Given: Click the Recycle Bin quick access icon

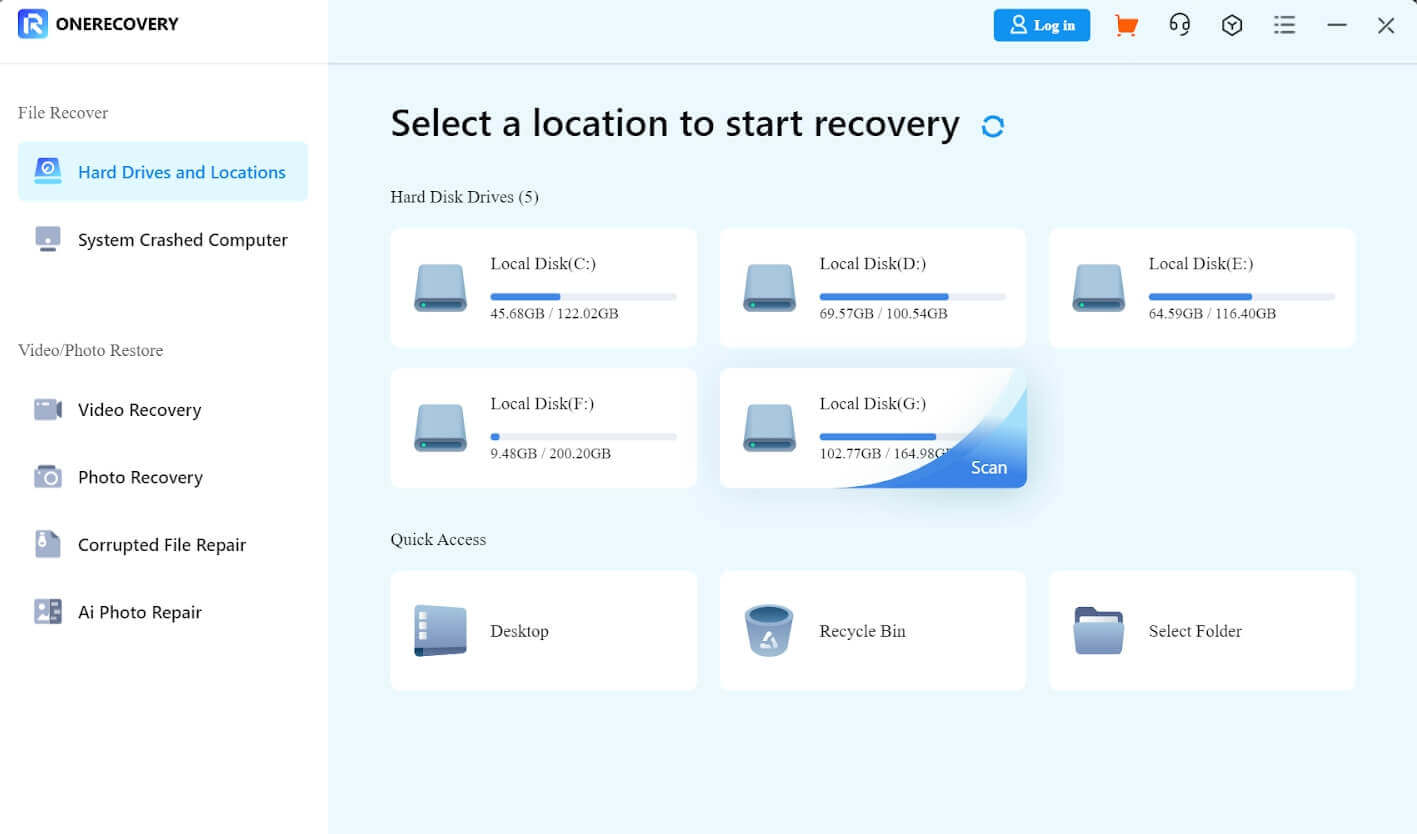Looking at the screenshot, I should pyautogui.click(x=769, y=631).
